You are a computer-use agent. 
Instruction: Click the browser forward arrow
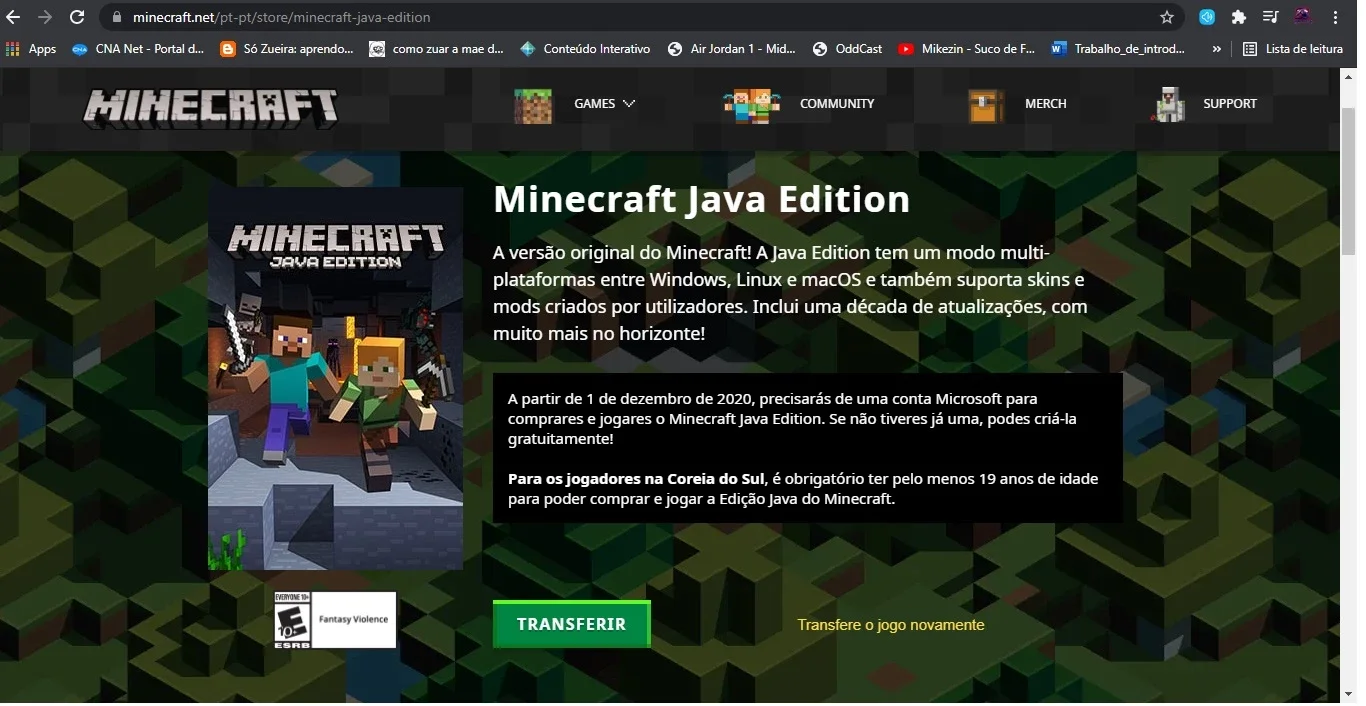pos(45,17)
